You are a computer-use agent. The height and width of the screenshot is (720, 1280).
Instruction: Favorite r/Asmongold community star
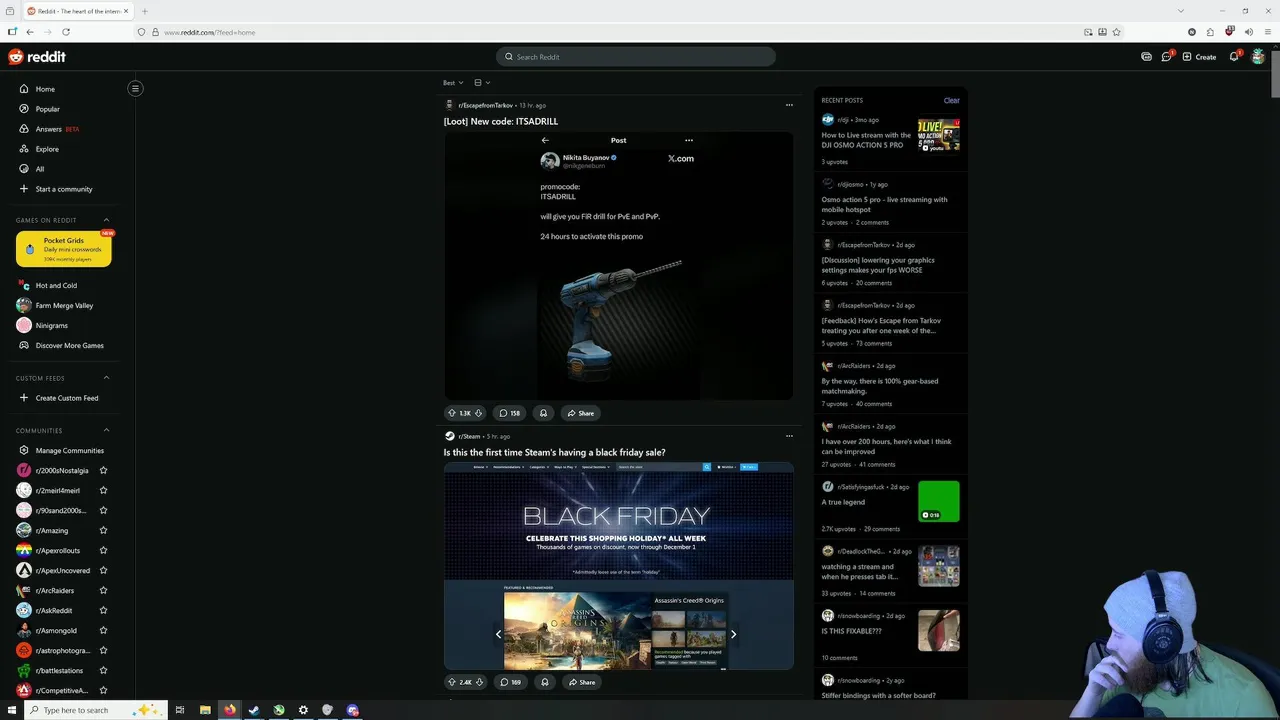[x=103, y=630]
